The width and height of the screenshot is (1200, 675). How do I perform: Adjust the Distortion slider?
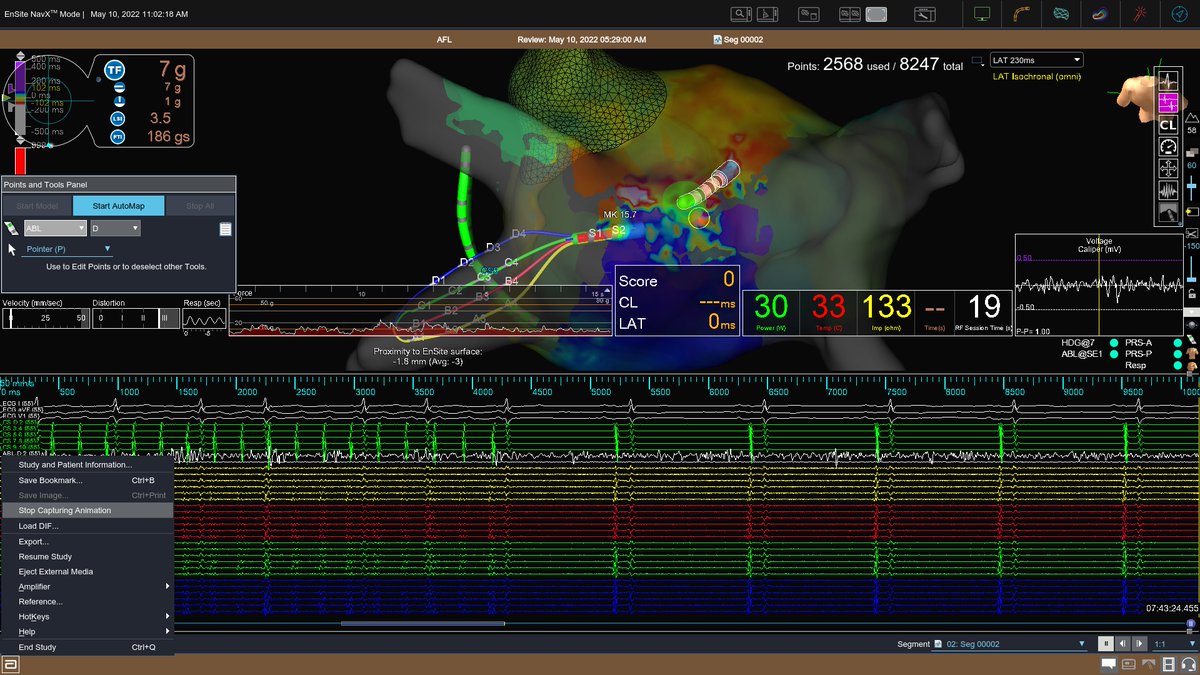[136, 317]
